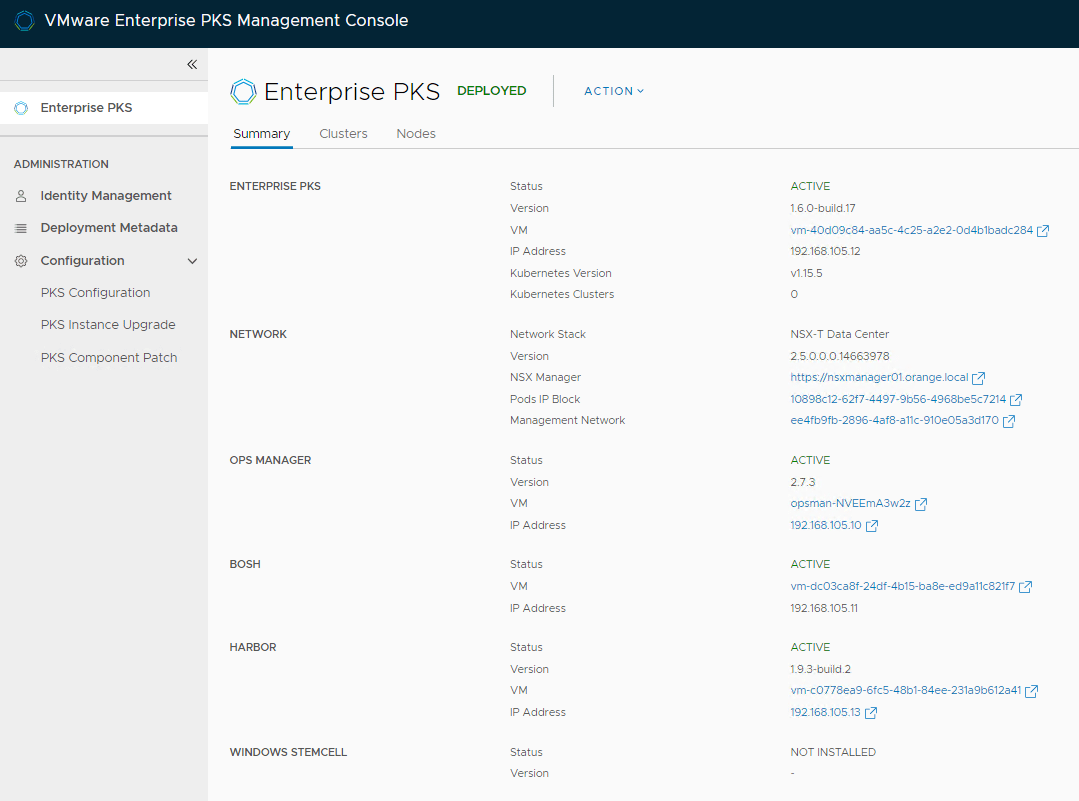Open Management Network link ee4fb9fb
The width and height of the screenshot is (1079, 801).
click(x=895, y=420)
